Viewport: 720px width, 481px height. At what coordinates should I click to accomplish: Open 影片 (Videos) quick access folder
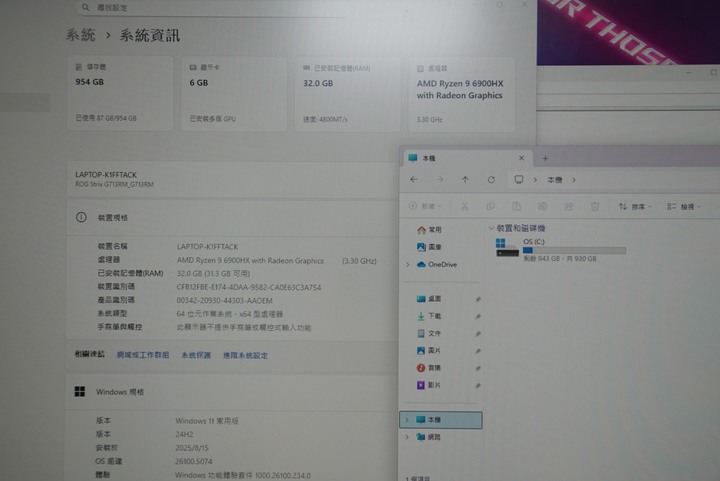429,385
